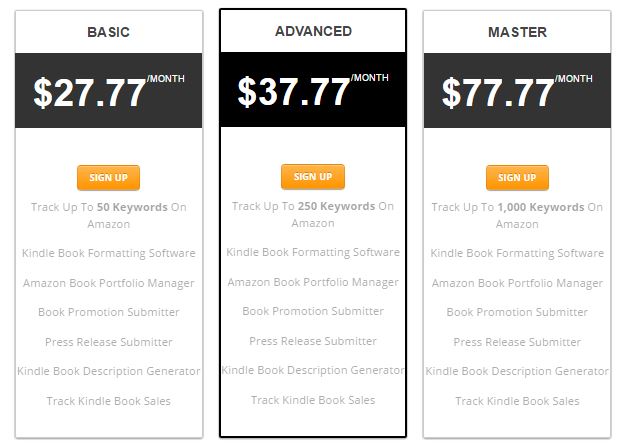Click the Sign Up button for Basic plan
This screenshot has width=627, height=448.
point(108,178)
